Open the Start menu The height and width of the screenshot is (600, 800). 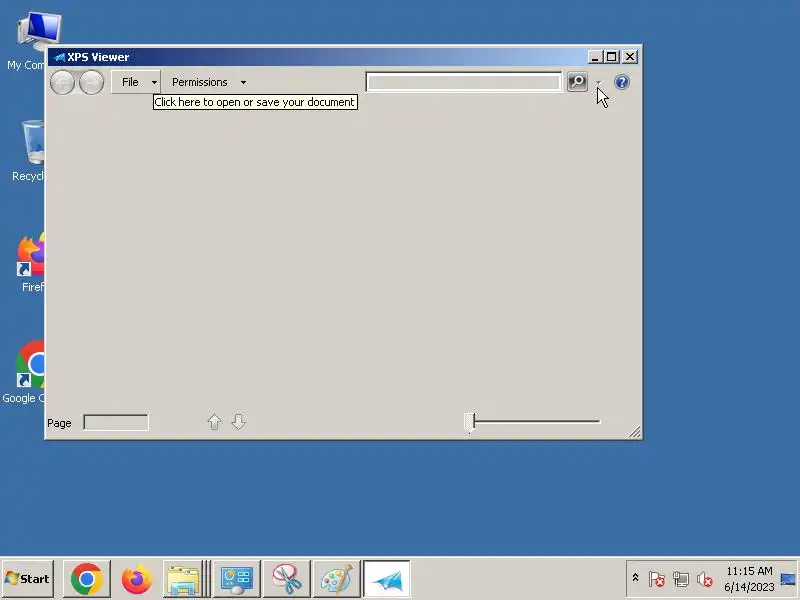click(x=28, y=579)
